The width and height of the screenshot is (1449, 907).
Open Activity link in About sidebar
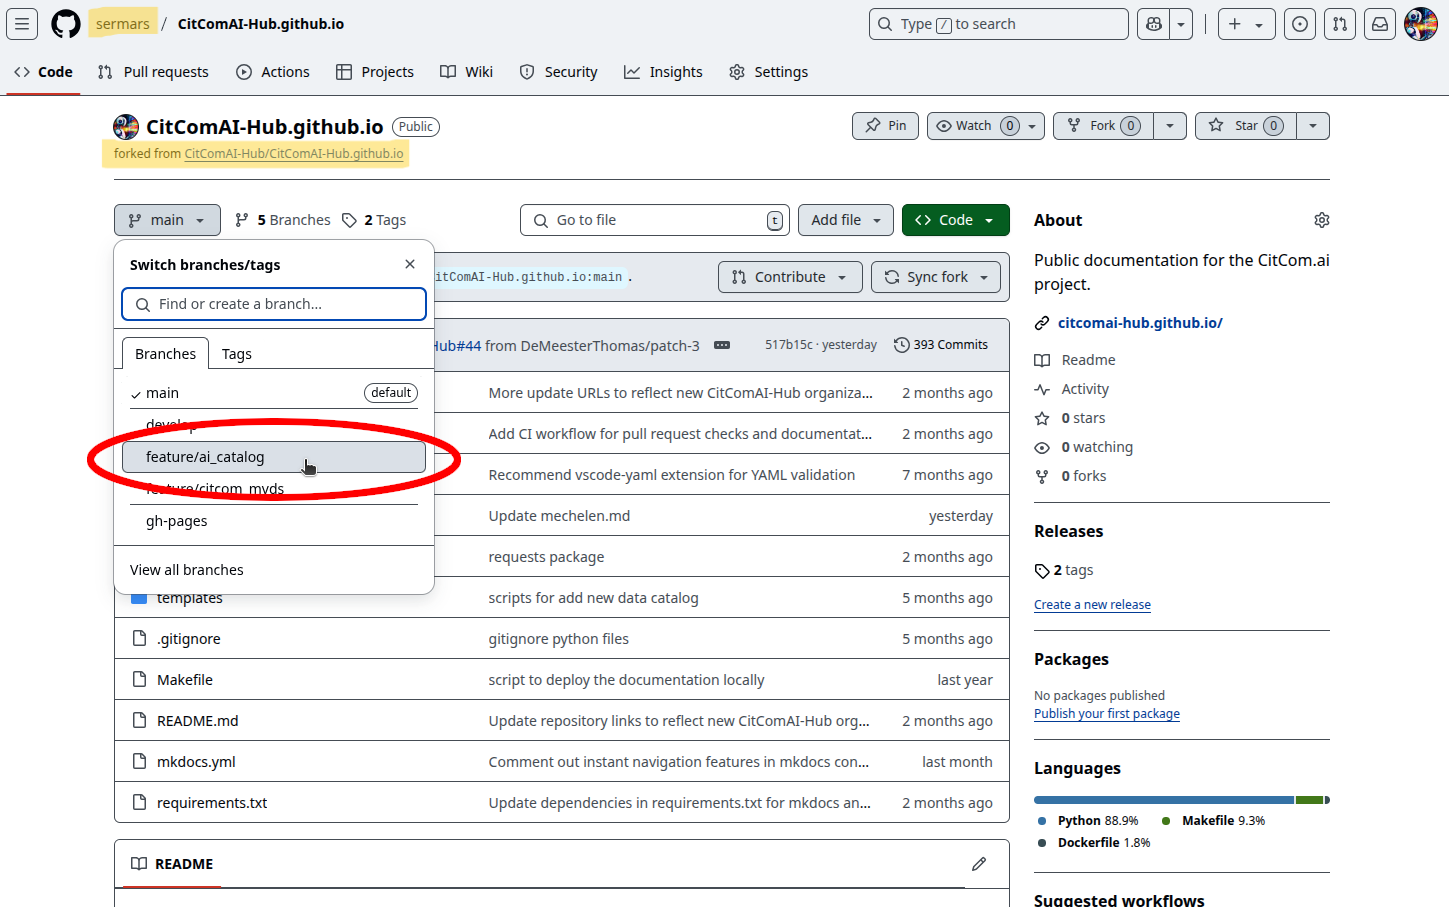coord(1073,389)
